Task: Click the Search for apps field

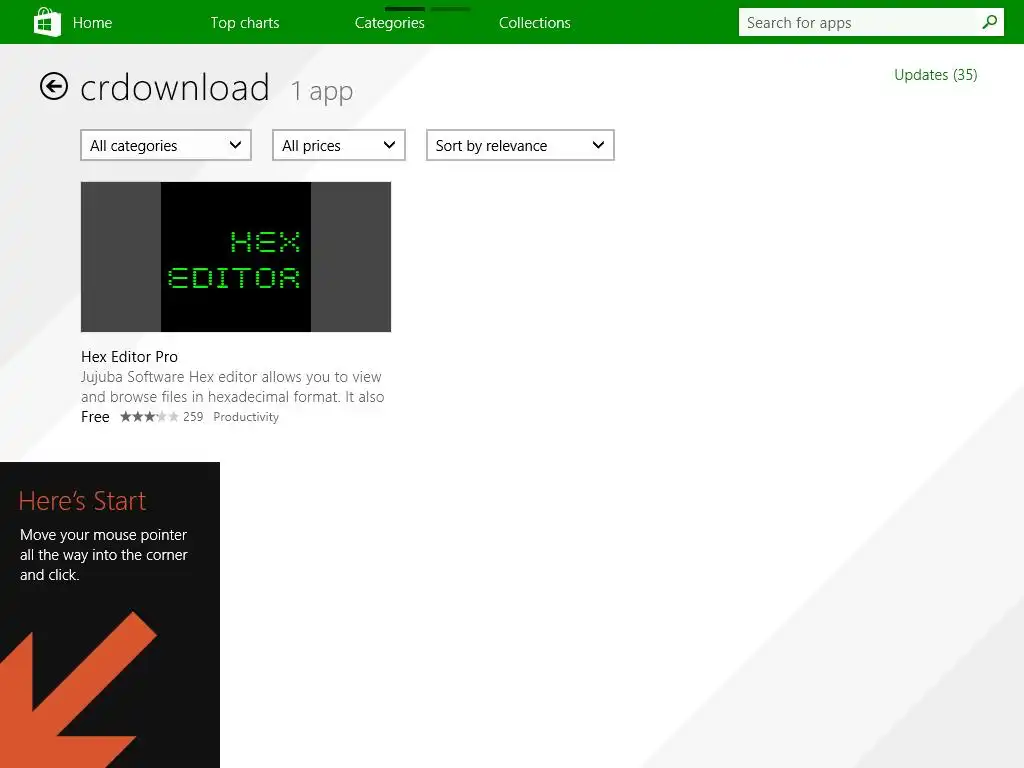Action: point(871,22)
